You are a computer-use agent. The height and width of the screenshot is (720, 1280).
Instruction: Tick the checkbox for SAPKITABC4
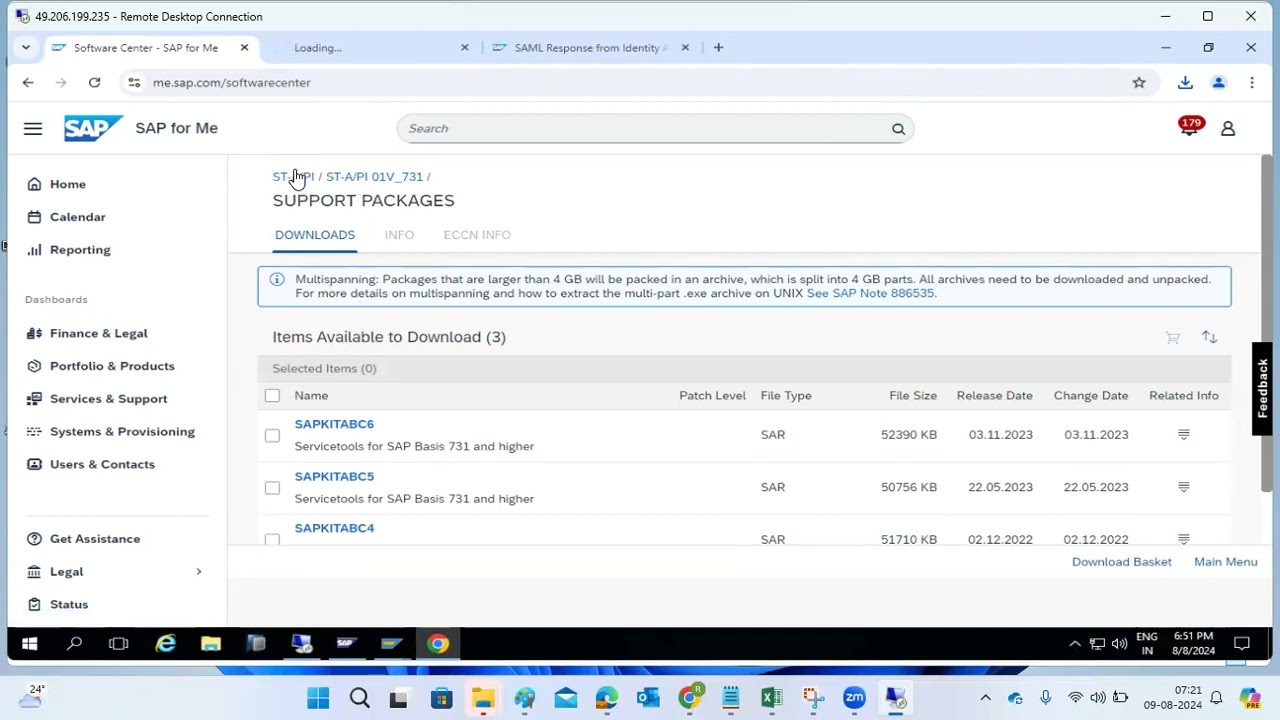pos(272,539)
